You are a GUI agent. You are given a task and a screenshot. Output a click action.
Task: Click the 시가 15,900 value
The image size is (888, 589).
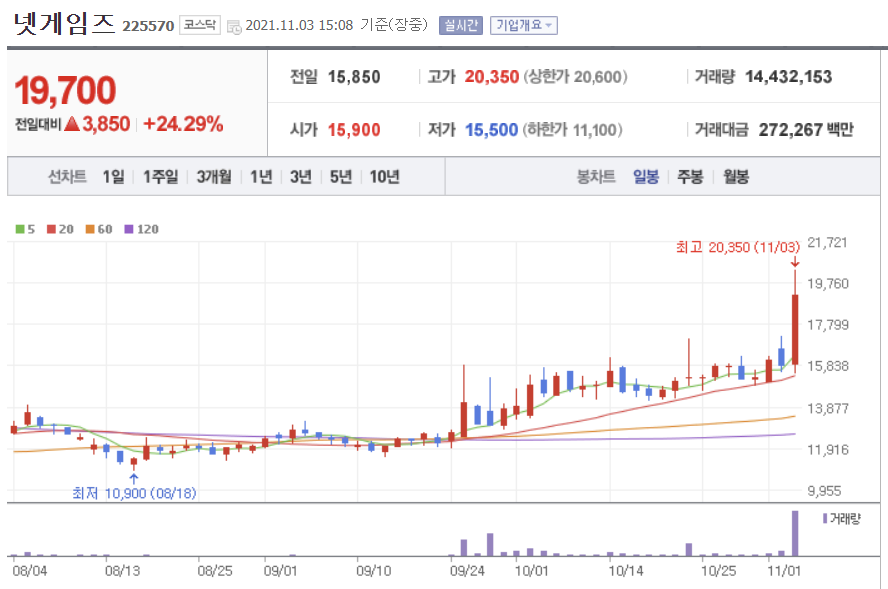tap(354, 130)
